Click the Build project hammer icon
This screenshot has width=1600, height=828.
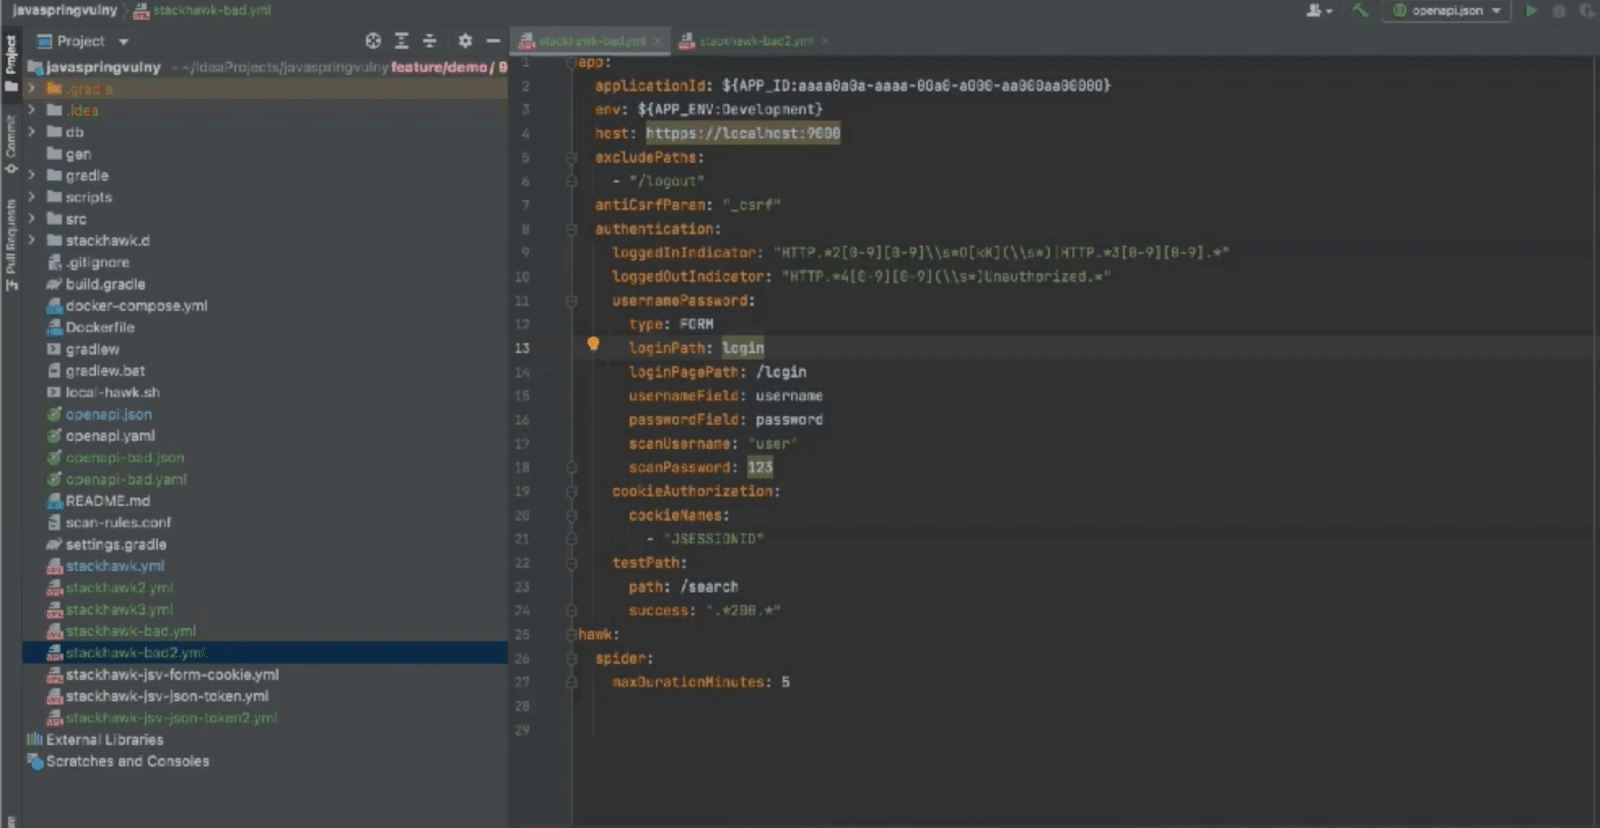pyautogui.click(x=1360, y=10)
